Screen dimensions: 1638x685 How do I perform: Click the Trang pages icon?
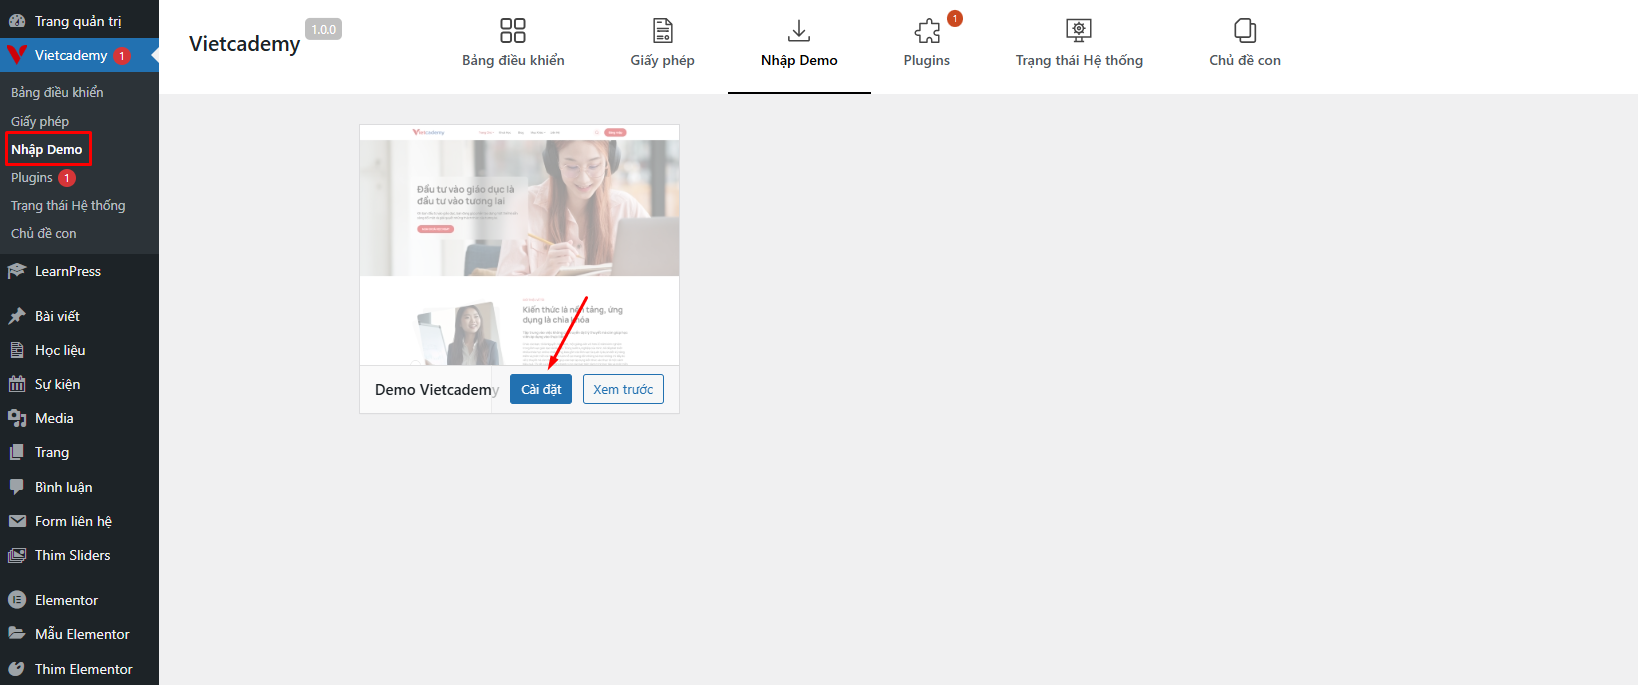coord(17,452)
